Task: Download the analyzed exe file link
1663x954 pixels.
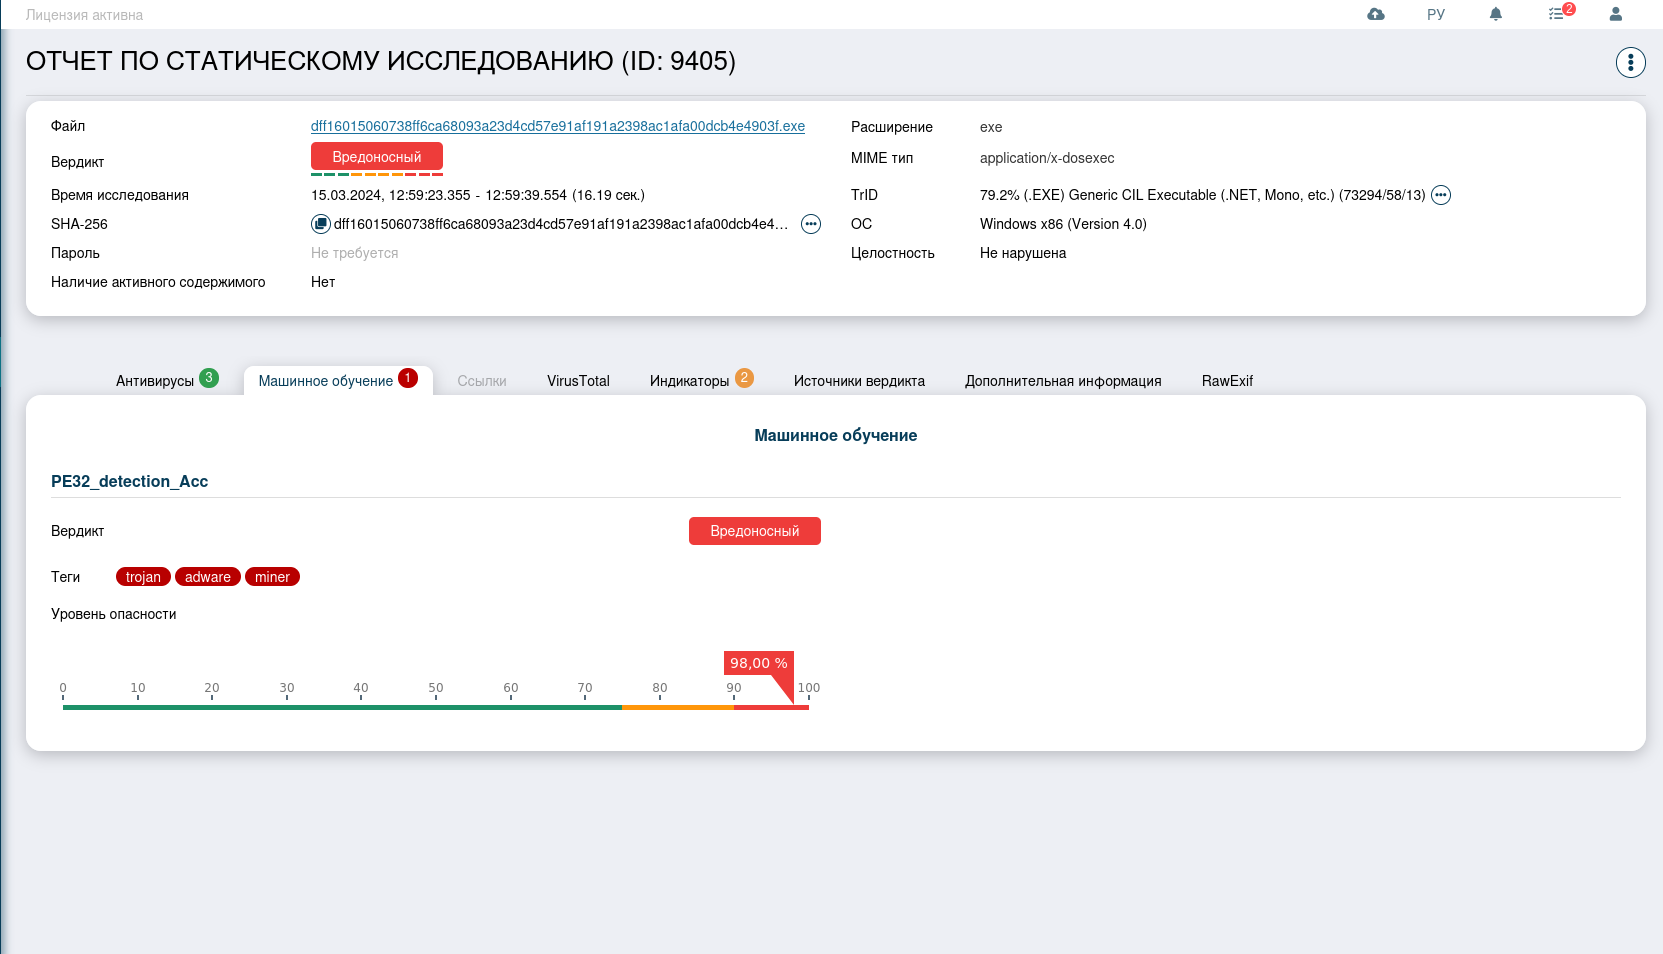Action: pos(557,126)
